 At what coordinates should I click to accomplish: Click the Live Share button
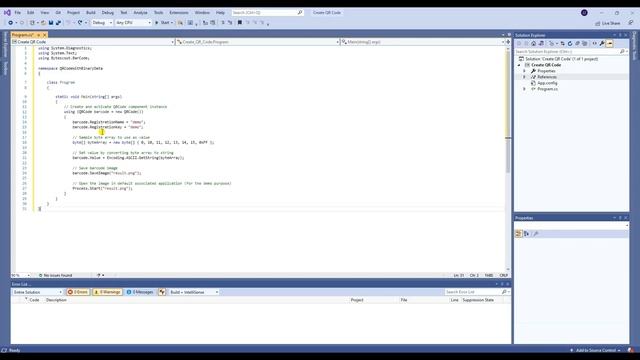click(x=607, y=23)
